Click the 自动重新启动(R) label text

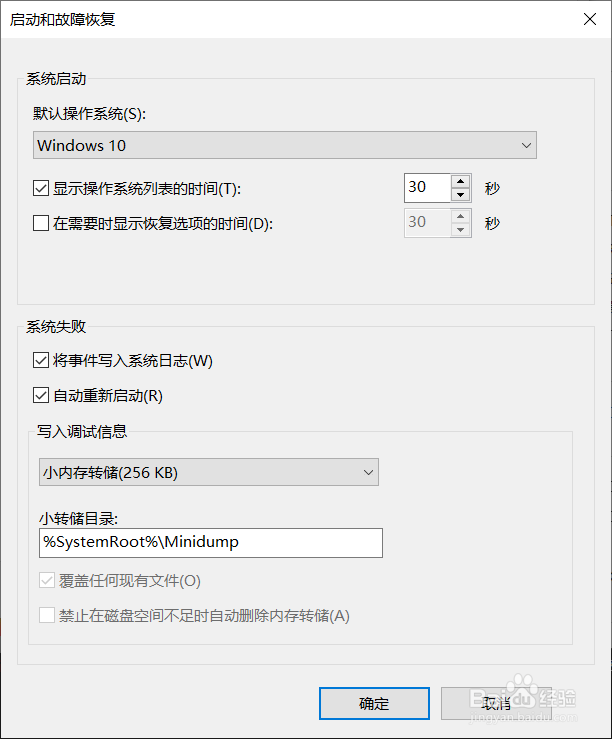[108, 395]
